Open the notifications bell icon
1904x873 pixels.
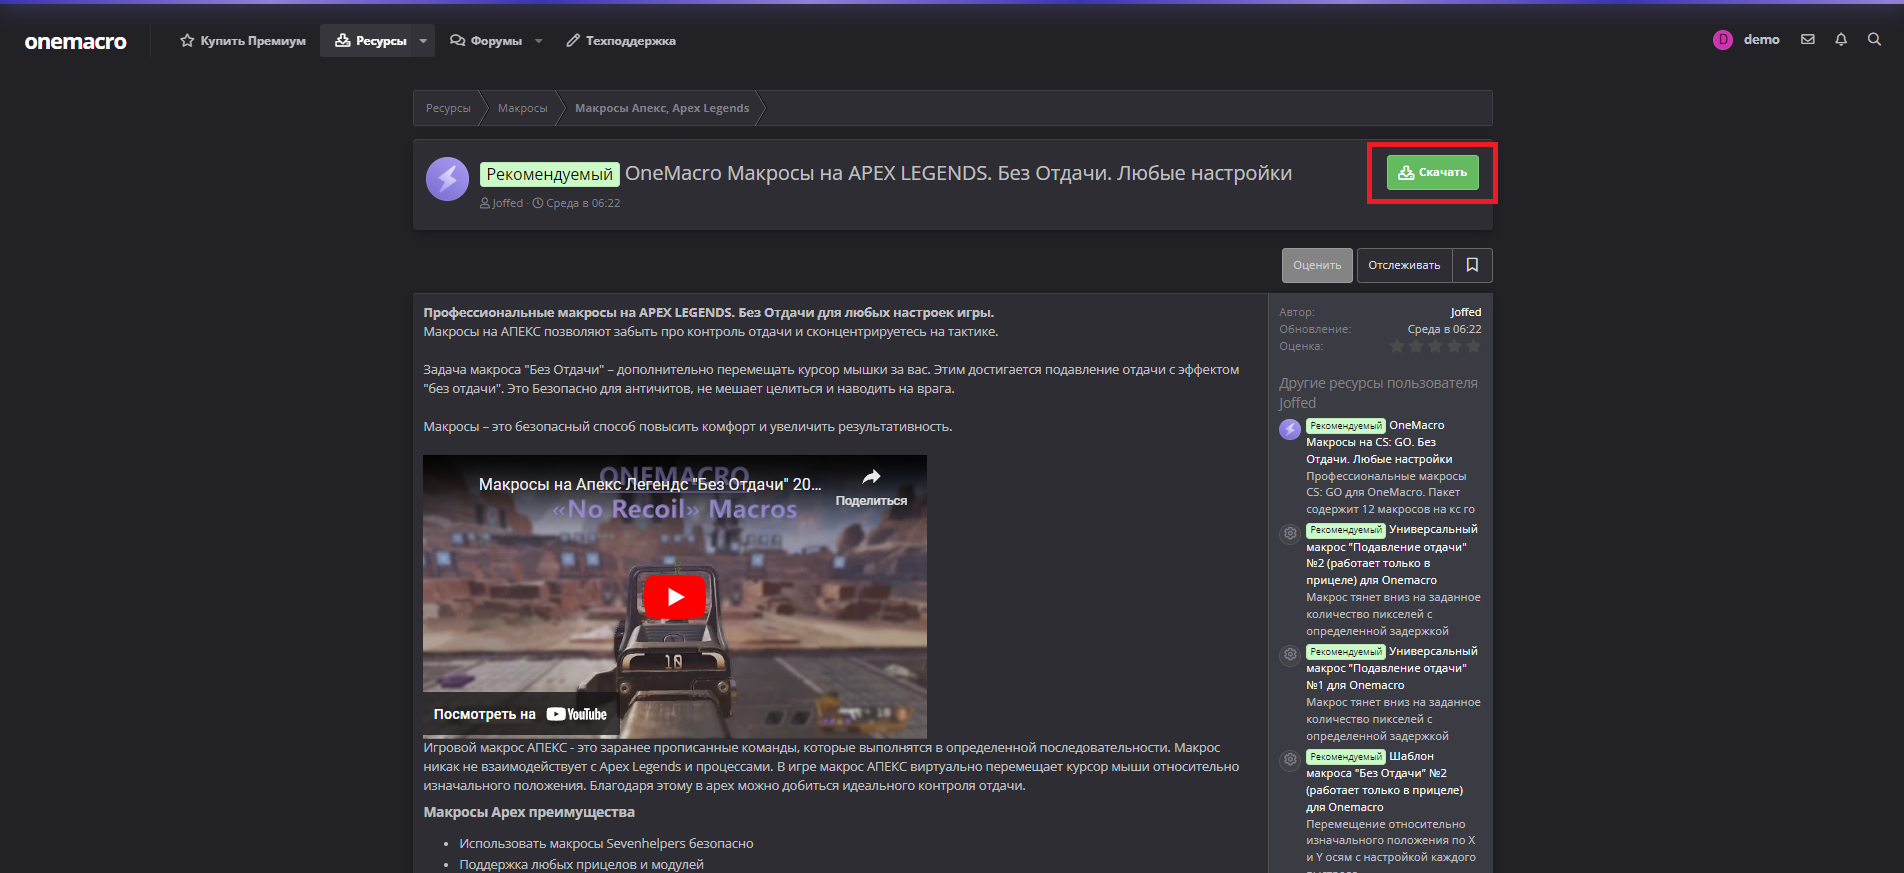(x=1841, y=40)
